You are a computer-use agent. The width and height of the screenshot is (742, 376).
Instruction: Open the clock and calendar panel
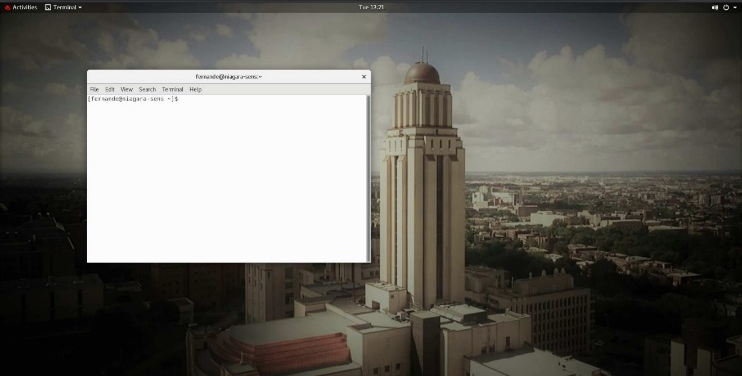click(x=371, y=7)
